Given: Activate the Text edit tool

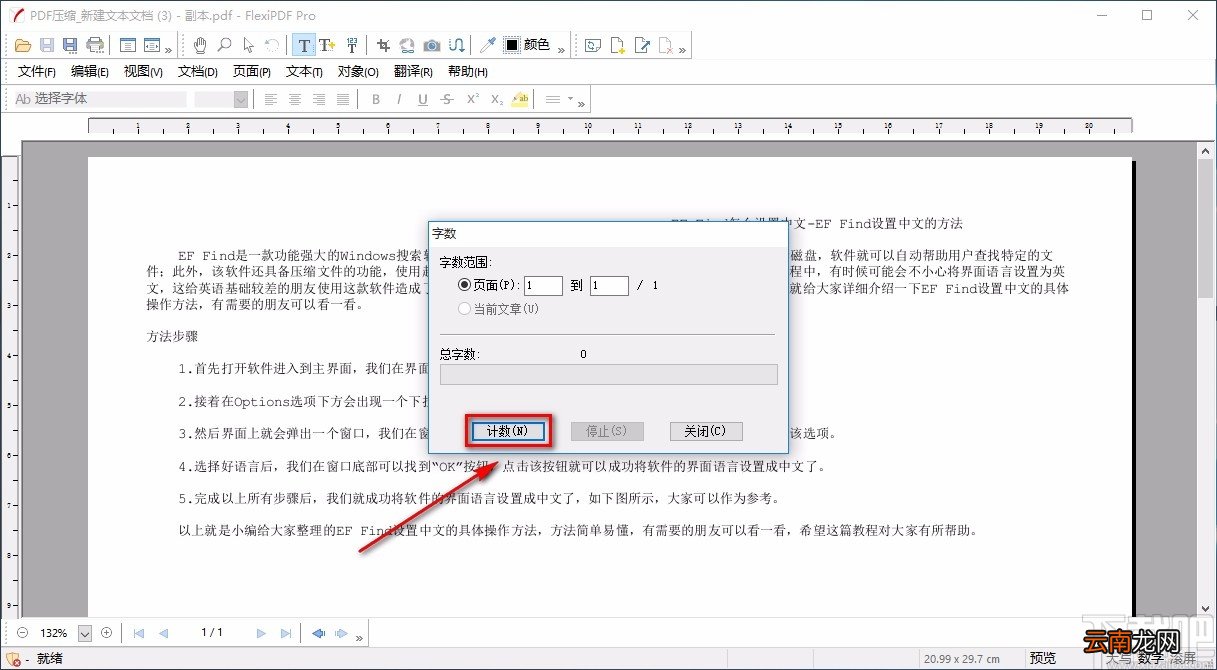Looking at the screenshot, I should click(x=304, y=45).
